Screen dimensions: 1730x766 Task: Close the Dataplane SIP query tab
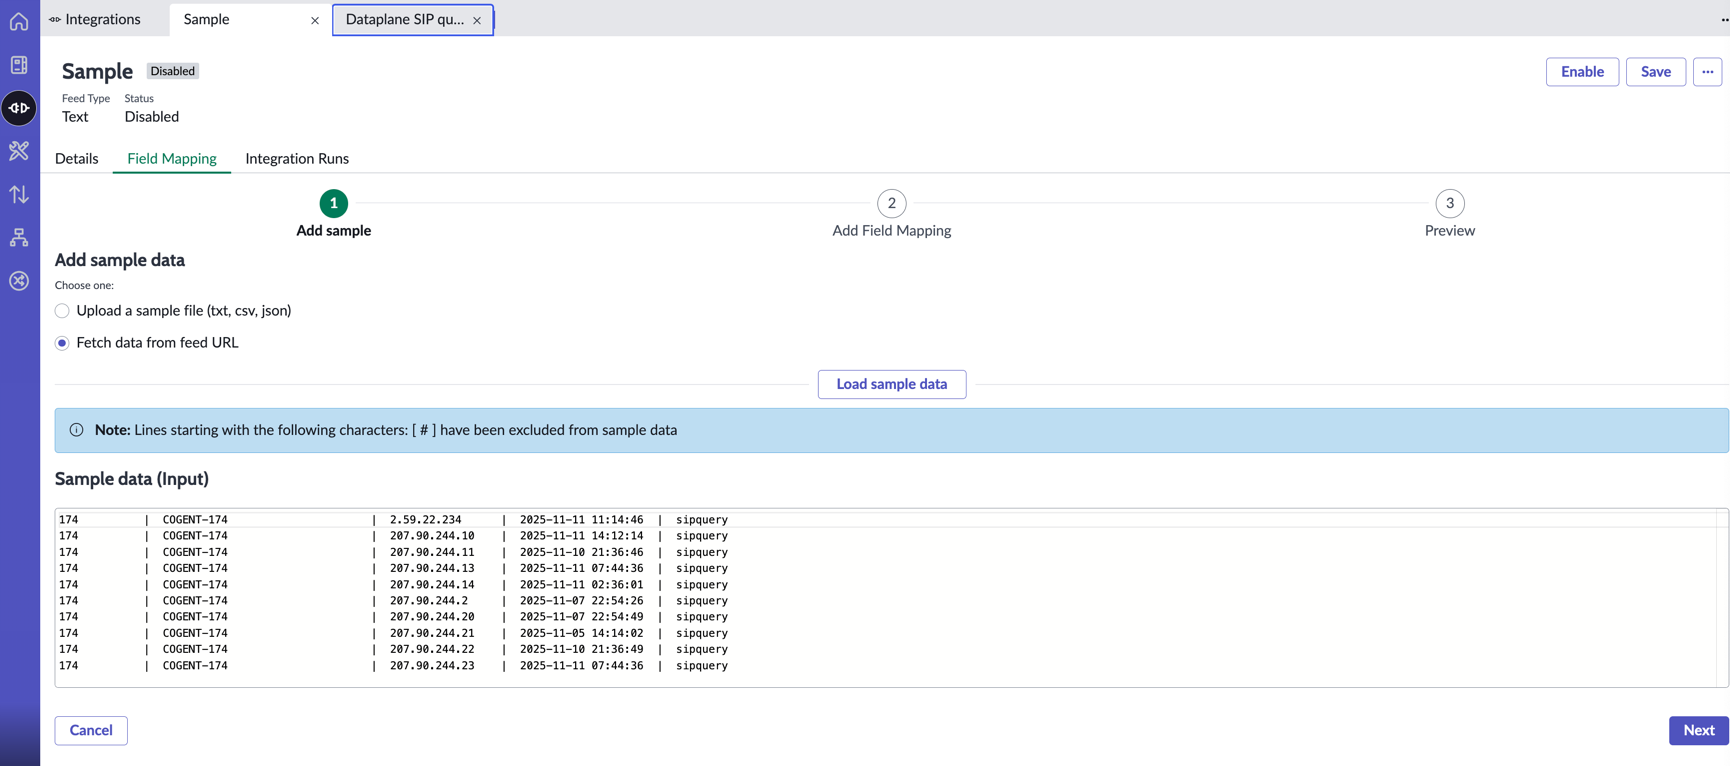point(477,20)
